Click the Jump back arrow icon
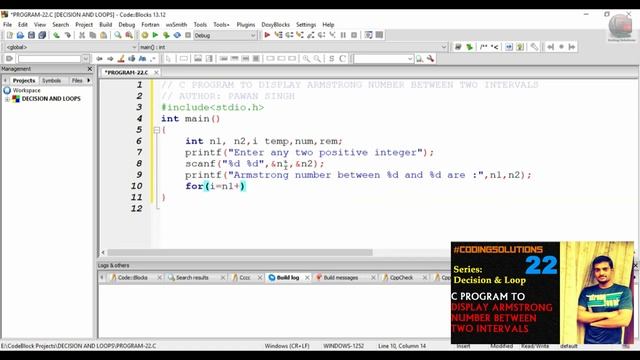This screenshot has height=360, width=640. (x=99, y=59)
